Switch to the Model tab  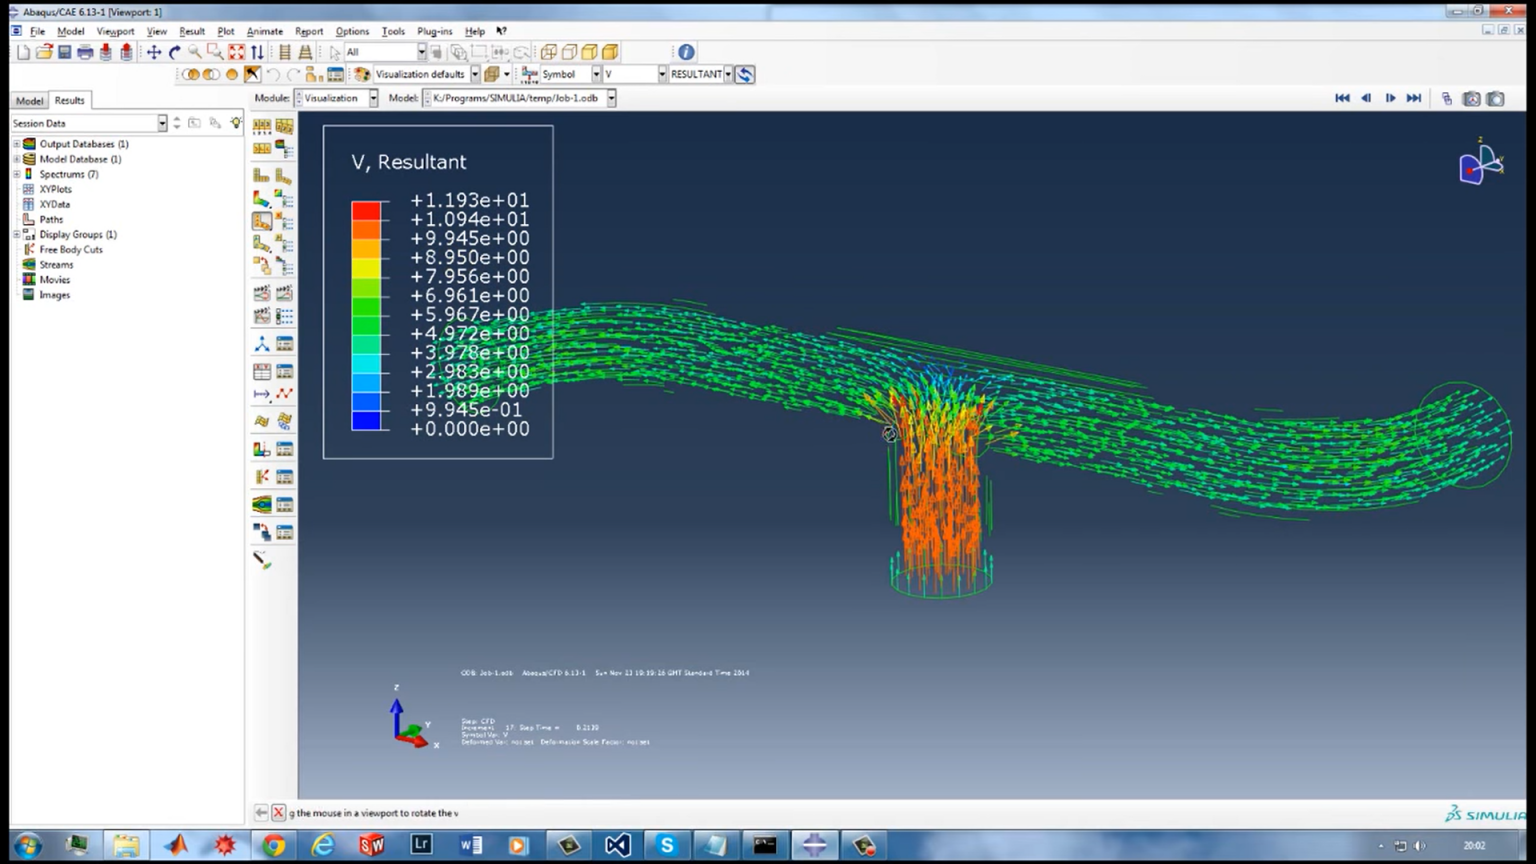pyautogui.click(x=29, y=101)
